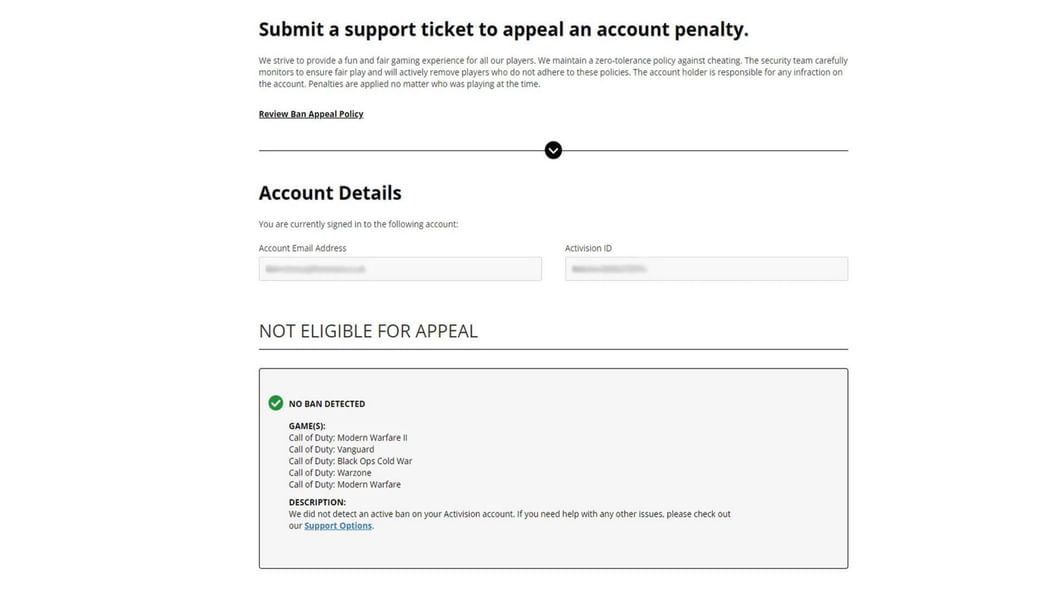Screen dimensions: 1045x594
Task: Click the Activision ID label
Action: coord(588,248)
